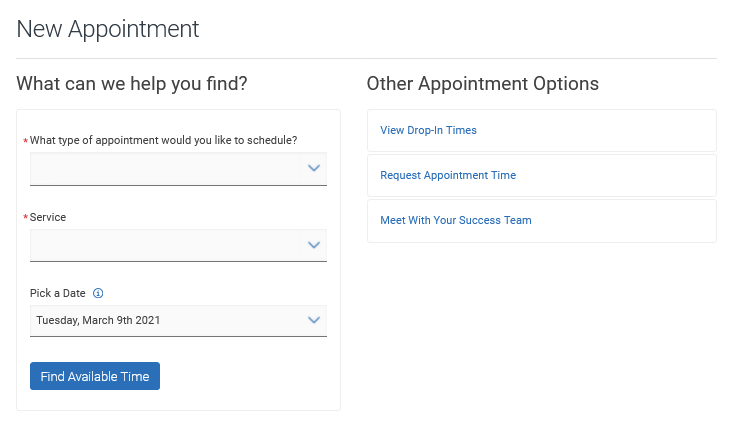The height and width of the screenshot is (436, 742).
Task: Follow the Request Appointment Time link
Action: pyautogui.click(x=448, y=175)
